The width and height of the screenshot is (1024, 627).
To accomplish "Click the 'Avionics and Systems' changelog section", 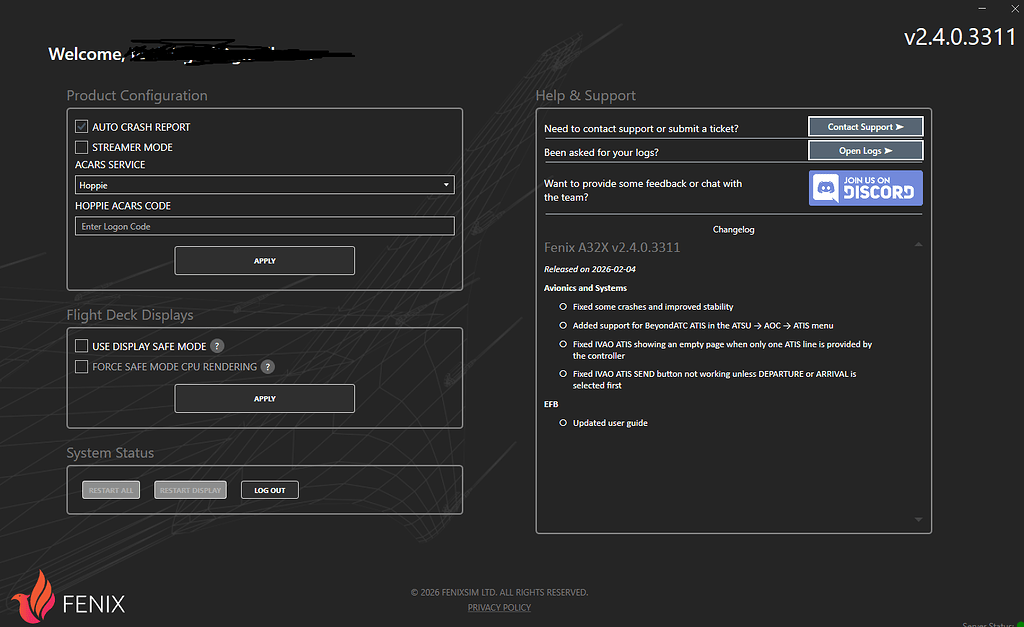I will pos(585,288).
